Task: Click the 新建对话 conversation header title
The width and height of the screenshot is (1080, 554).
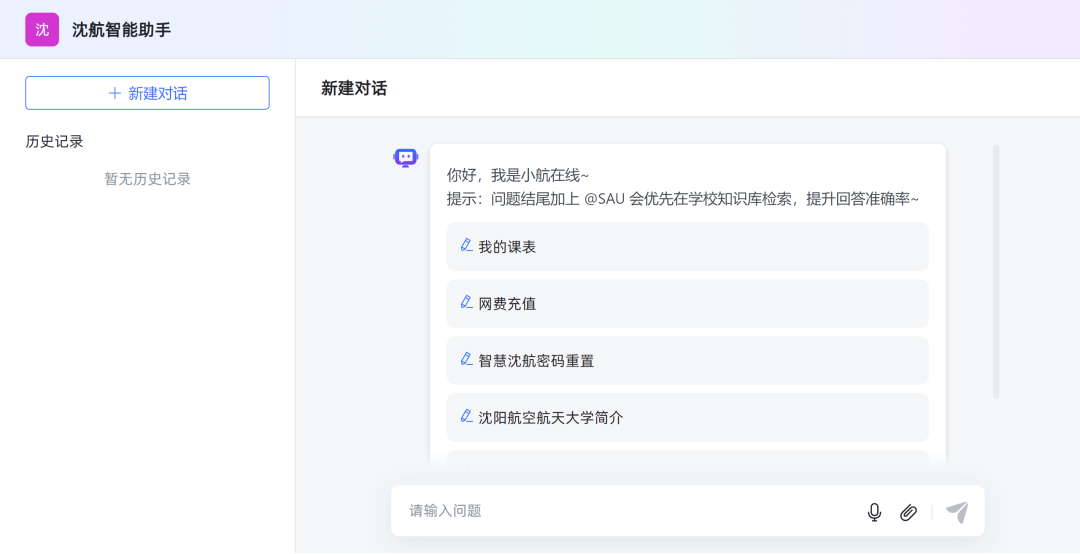Action: [354, 88]
